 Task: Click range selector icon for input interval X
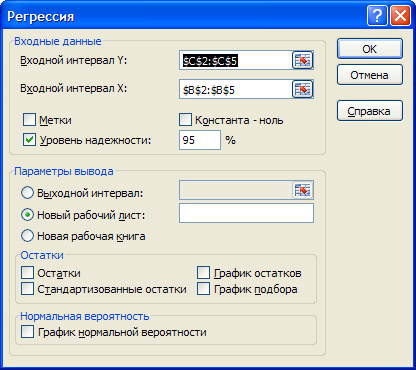[x=303, y=89]
